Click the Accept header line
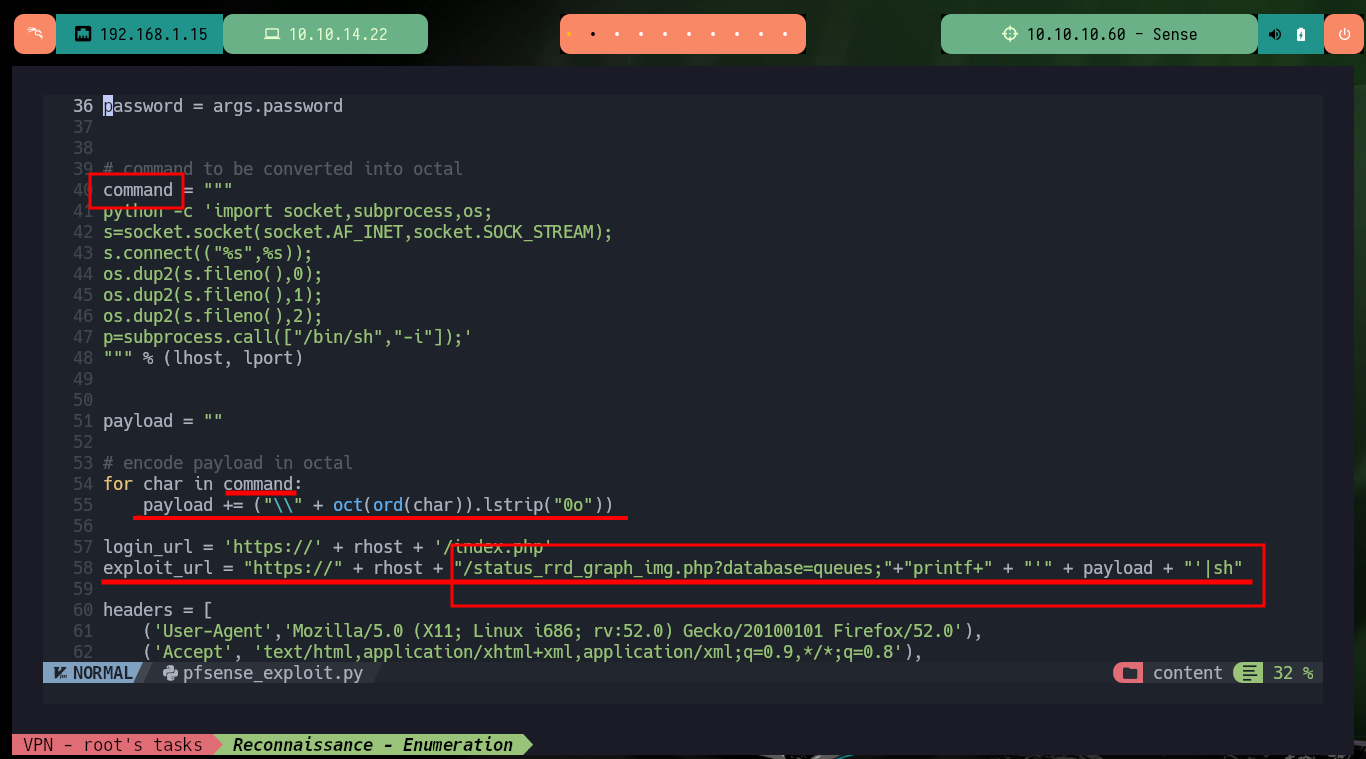The image size is (1366, 759). tap(533, 652)
